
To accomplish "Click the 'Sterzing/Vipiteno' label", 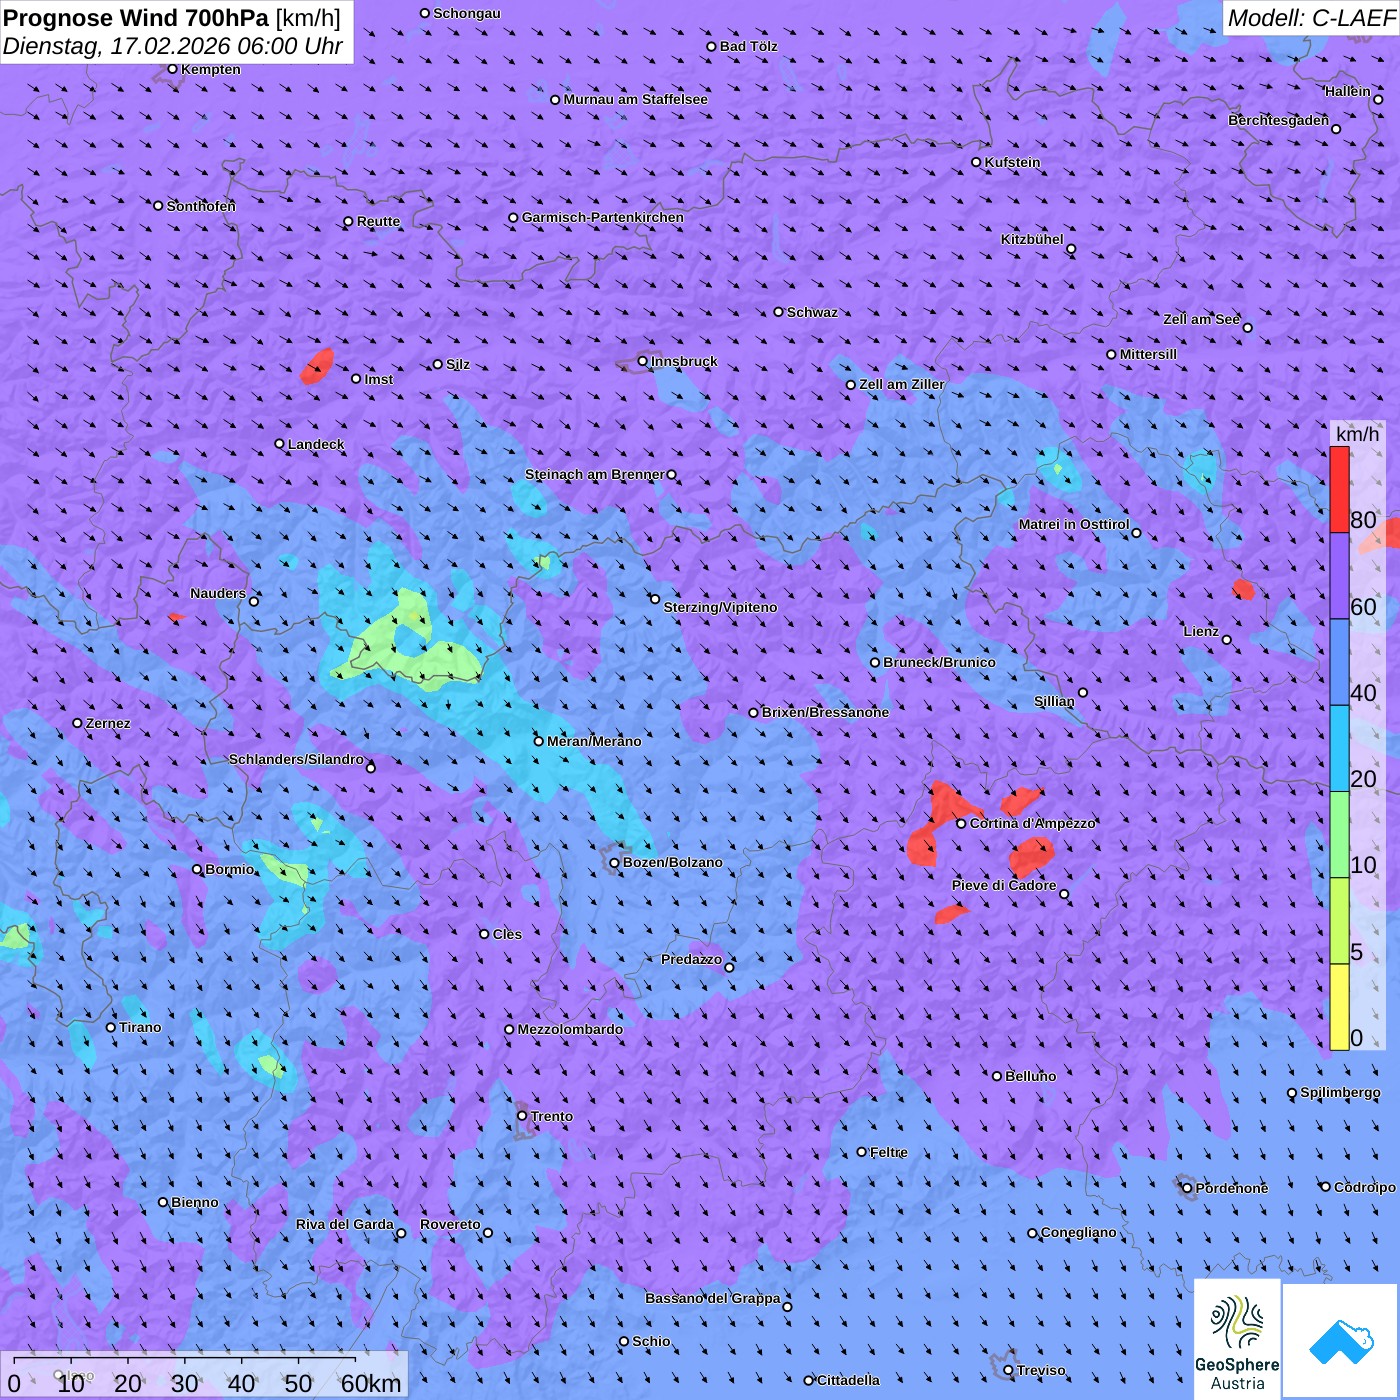I will coord(720,607).
